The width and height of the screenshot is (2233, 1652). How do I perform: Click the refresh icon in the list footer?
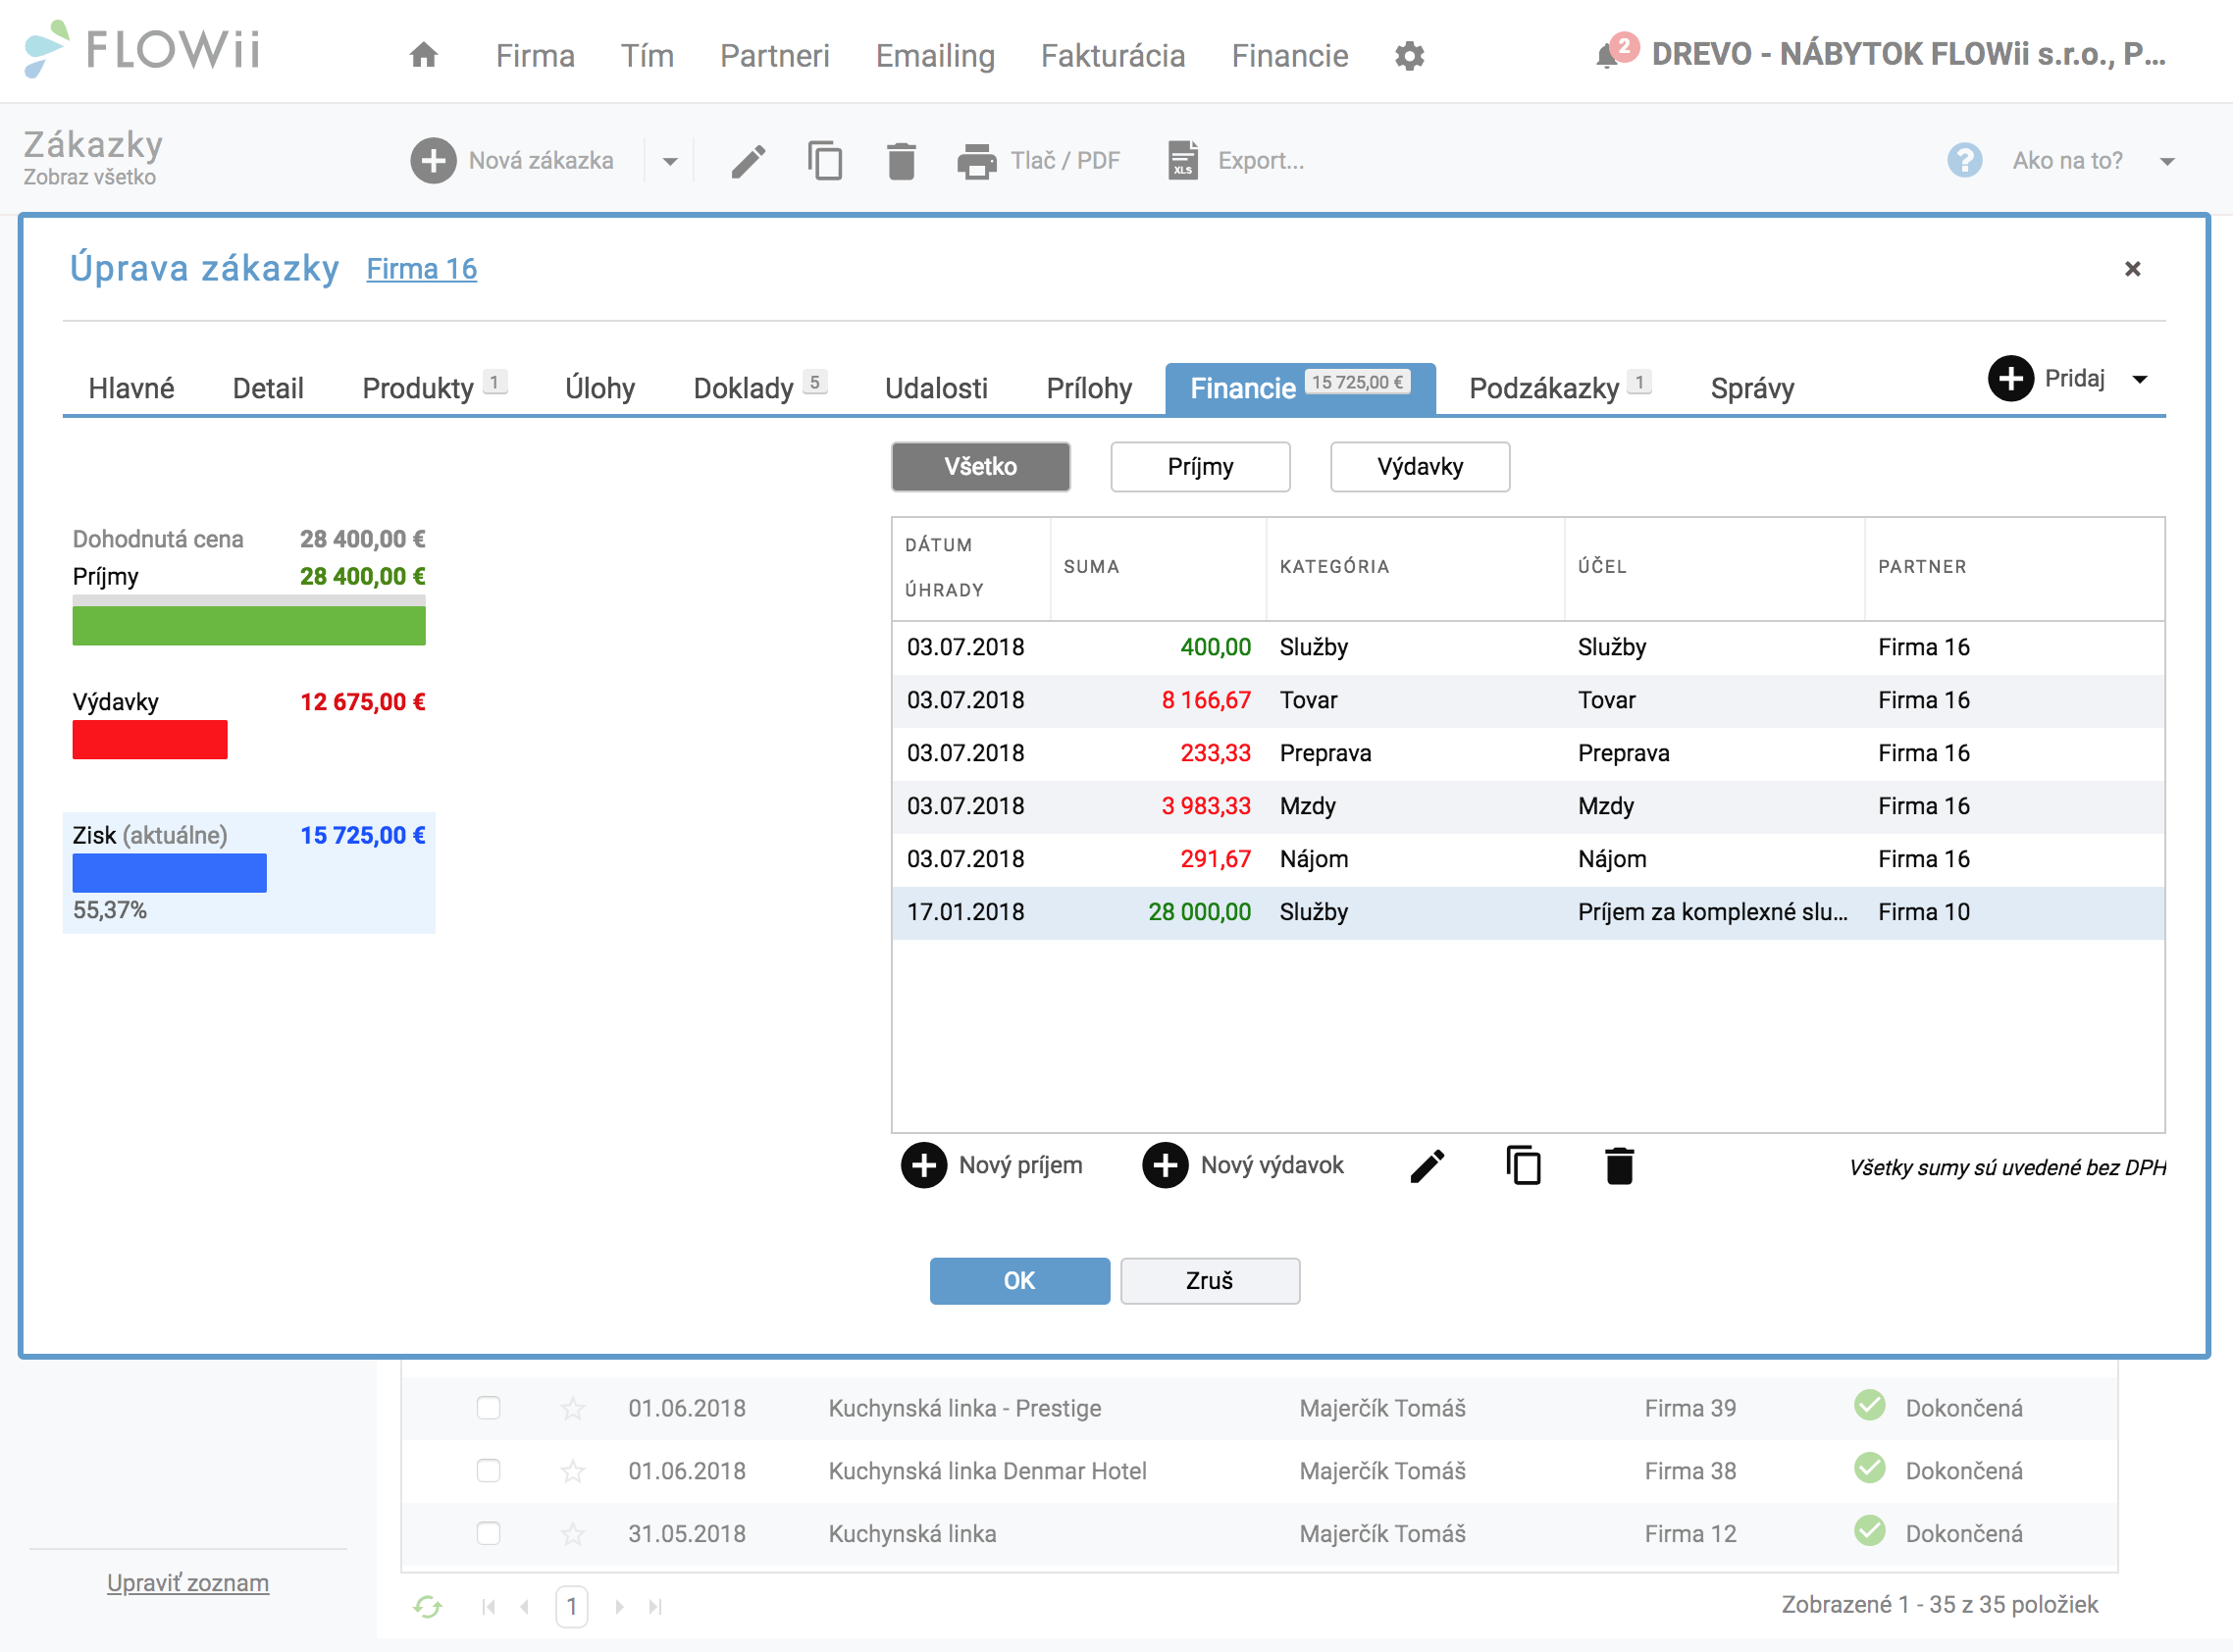pos(428,1606)
